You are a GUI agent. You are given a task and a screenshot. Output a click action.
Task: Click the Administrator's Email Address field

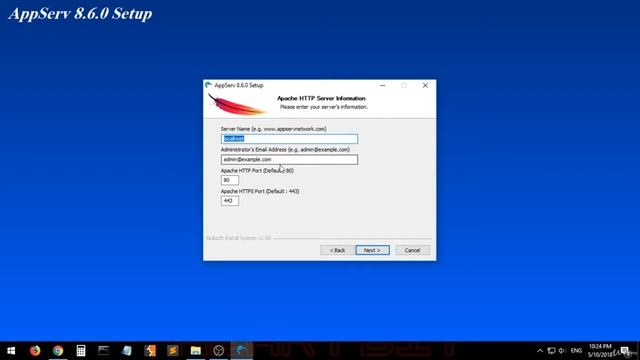click(289, 160)
